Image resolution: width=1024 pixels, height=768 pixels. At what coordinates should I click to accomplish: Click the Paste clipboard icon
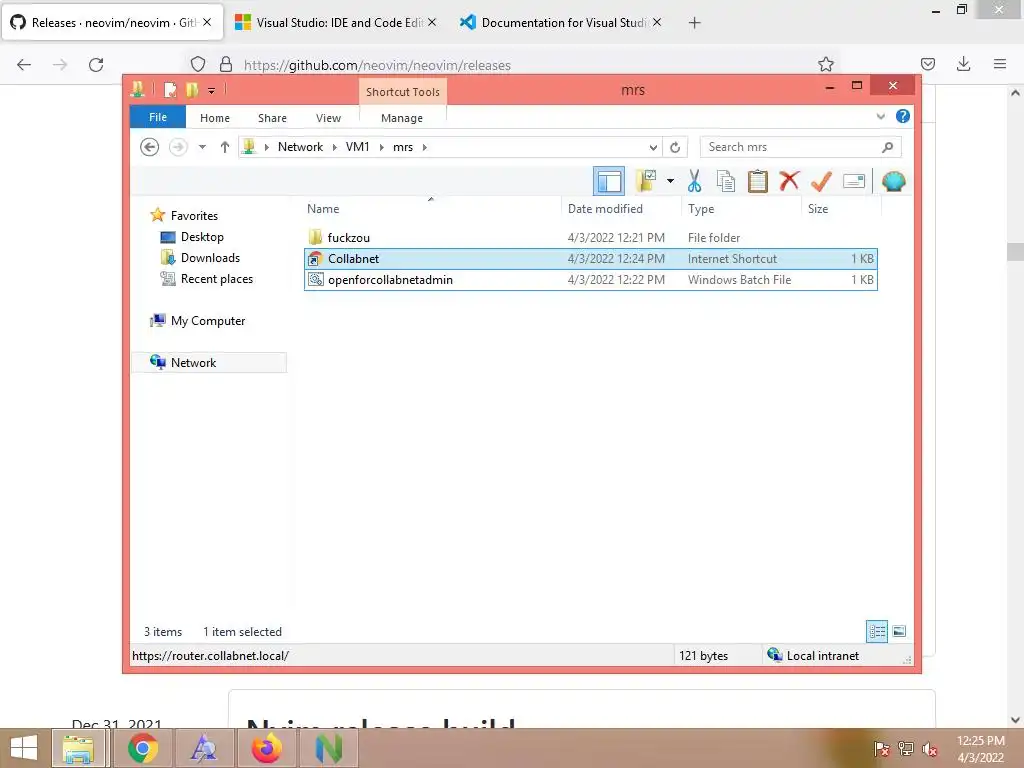pos(758,181)
